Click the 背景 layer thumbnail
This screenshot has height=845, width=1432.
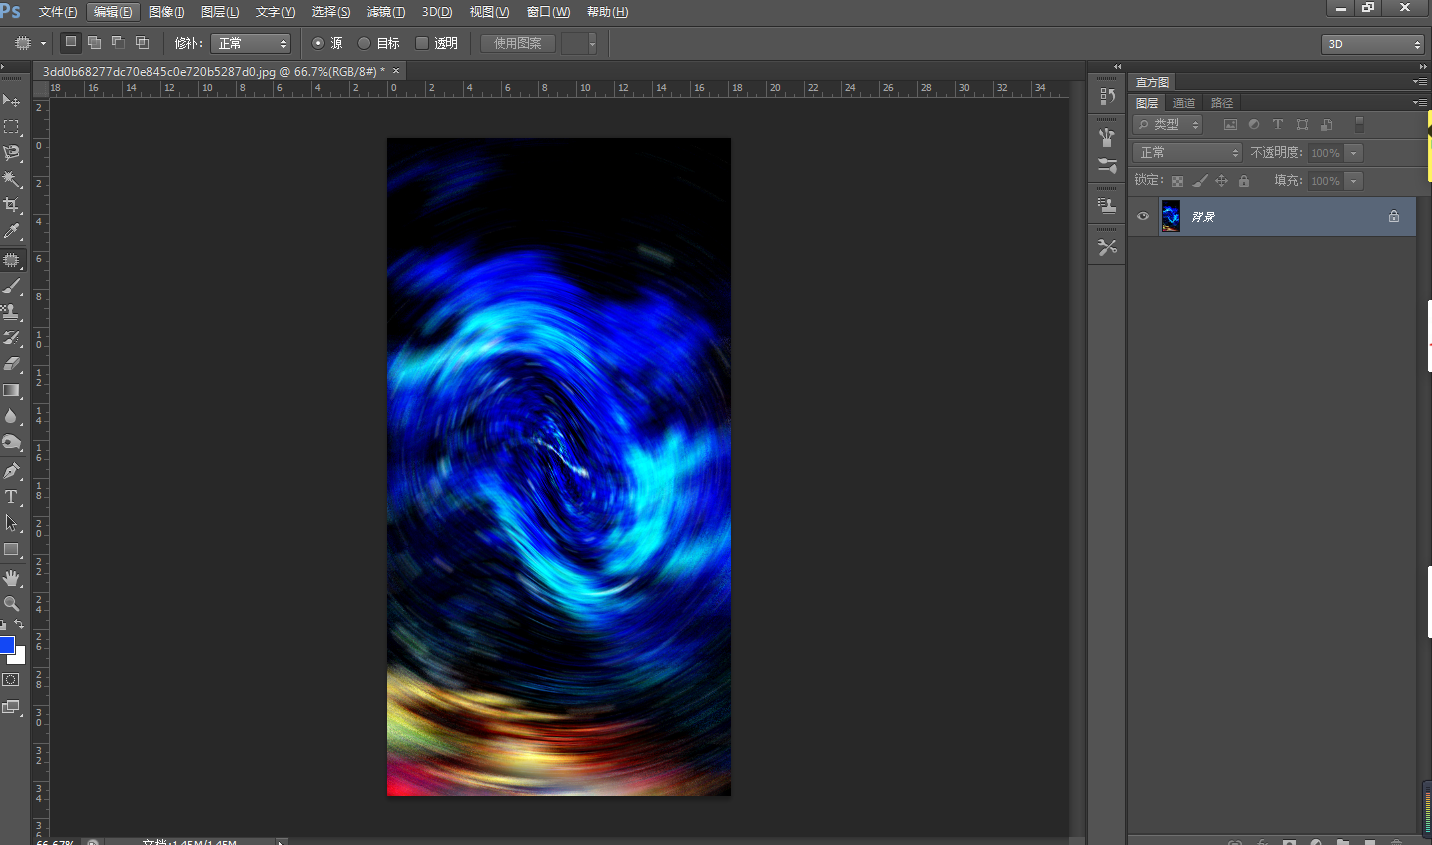1170,216
